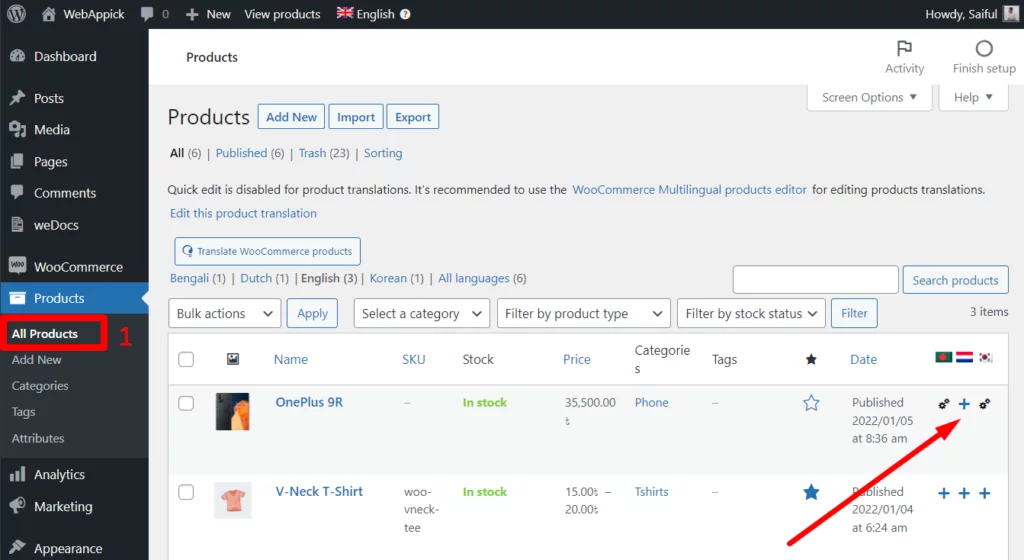Add Dutch translation for OnePlus 9R

(964, 404)
